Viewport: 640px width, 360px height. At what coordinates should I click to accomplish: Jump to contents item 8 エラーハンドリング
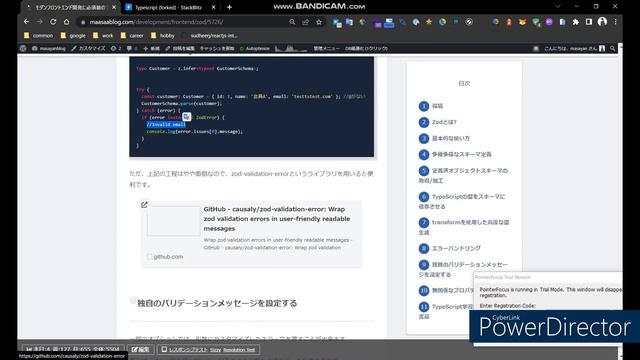[x=450, y=248]
